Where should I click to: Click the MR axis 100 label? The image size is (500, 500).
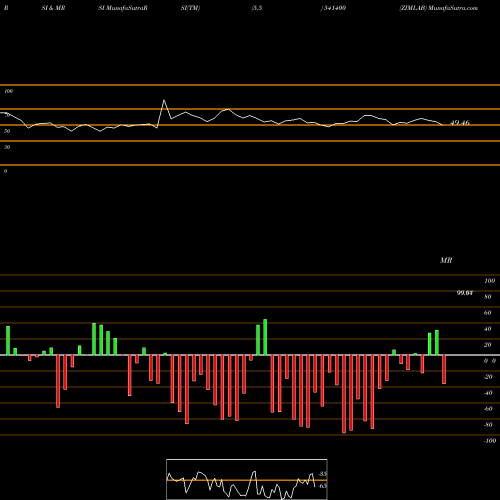tap(489, 281)
